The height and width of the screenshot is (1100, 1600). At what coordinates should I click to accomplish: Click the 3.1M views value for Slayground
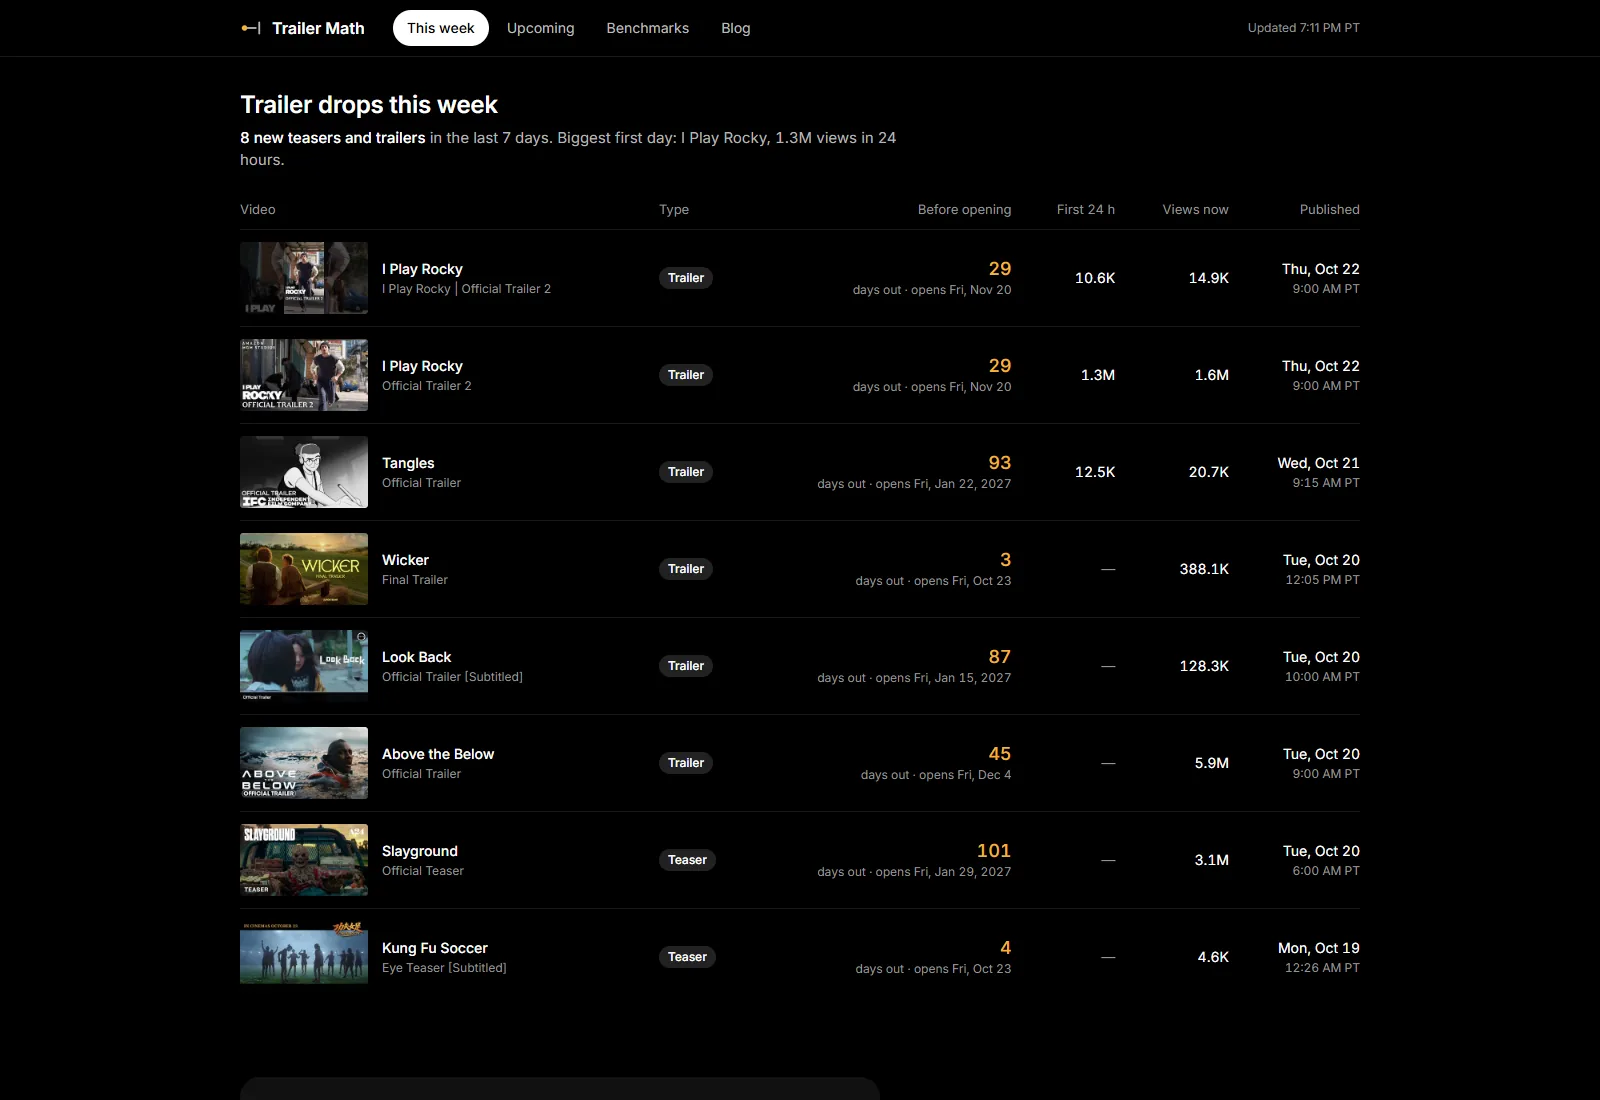pyautogui.click(x=1212, y=860)
